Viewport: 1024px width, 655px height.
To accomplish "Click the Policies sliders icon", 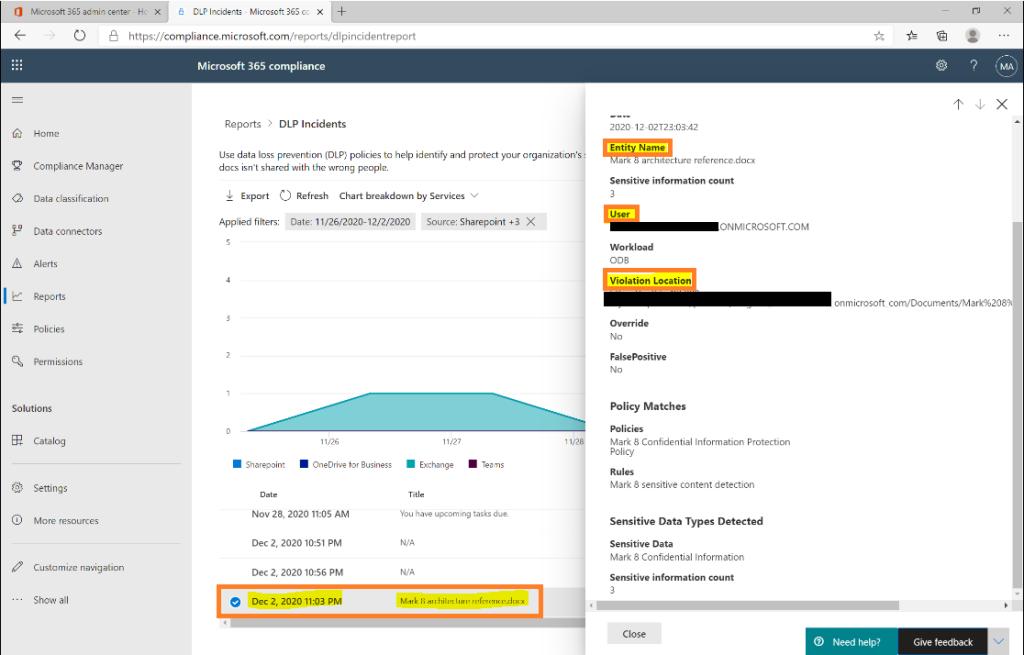I will [x=18, y=328].
